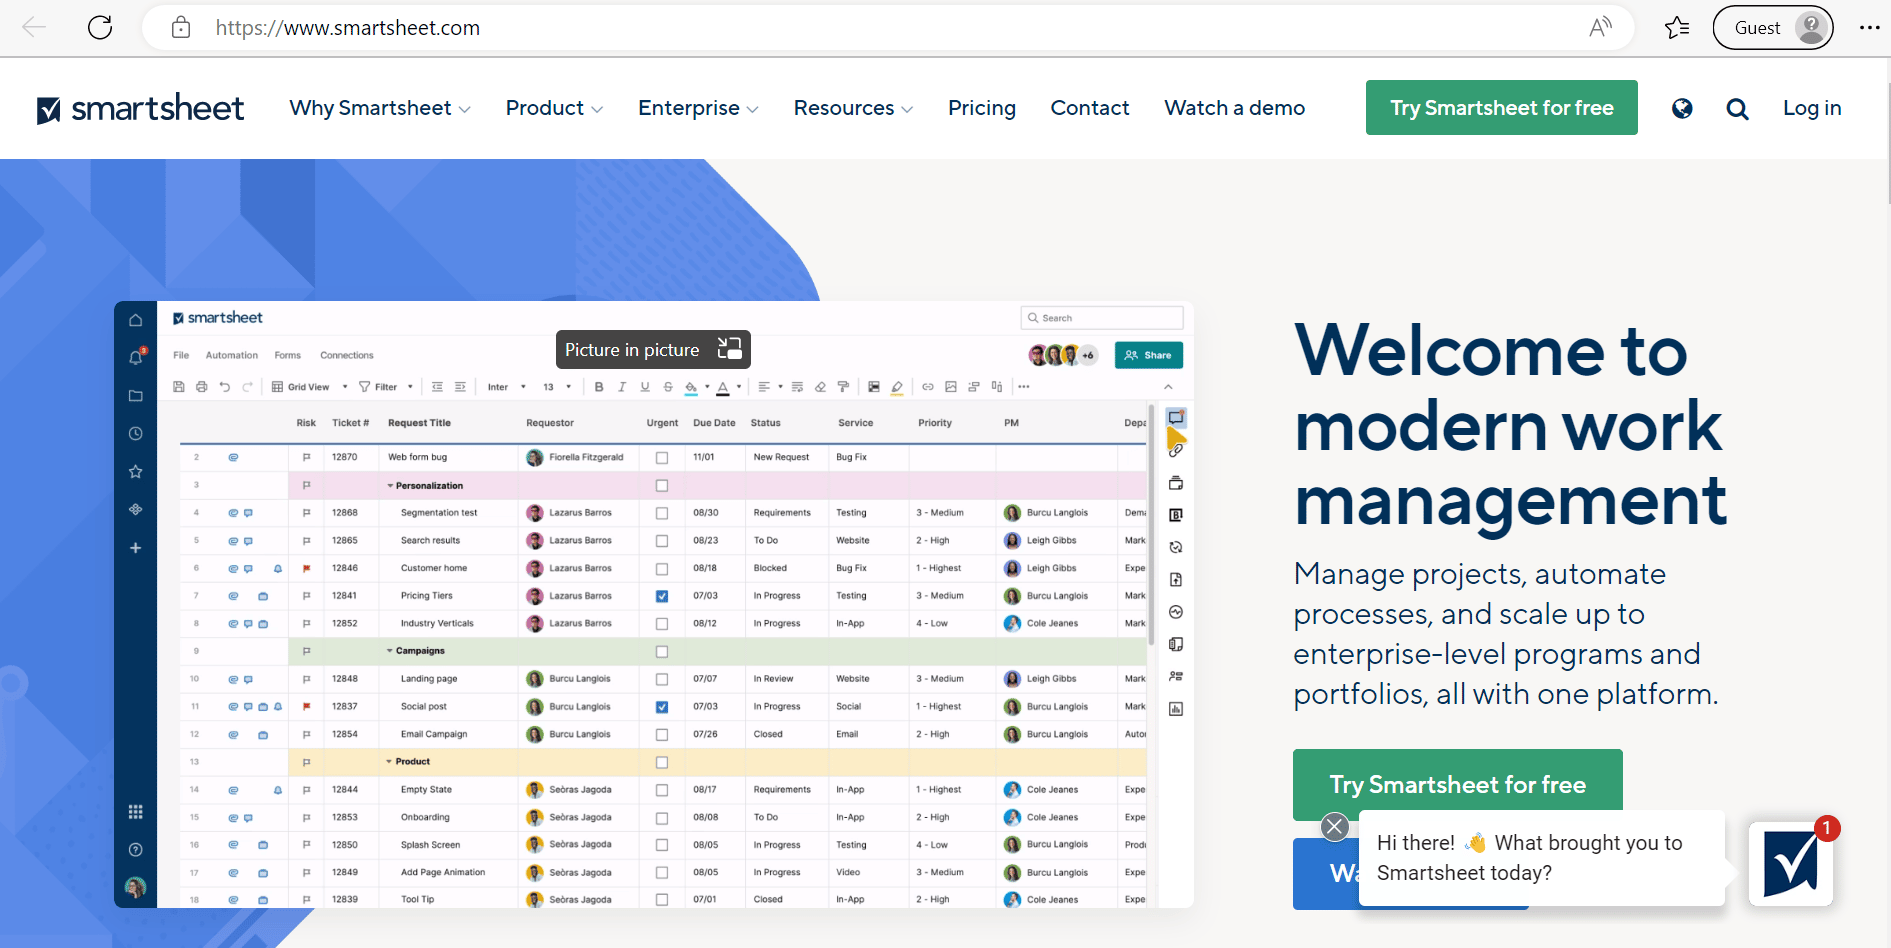Toggle Italic formatting in the sheet toolbar
The height and width of the screenshot is (948, 1891).
pos(621,387)
